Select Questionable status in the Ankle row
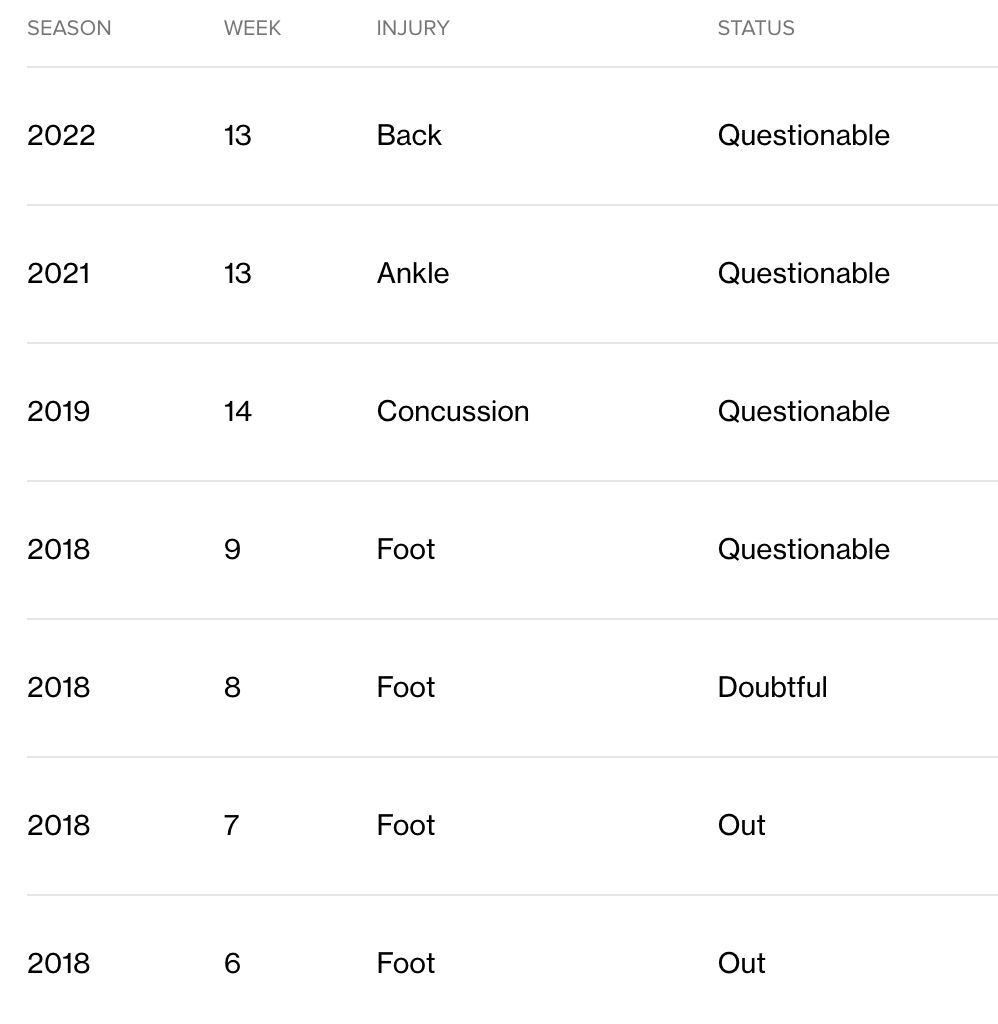 (803, 273)
